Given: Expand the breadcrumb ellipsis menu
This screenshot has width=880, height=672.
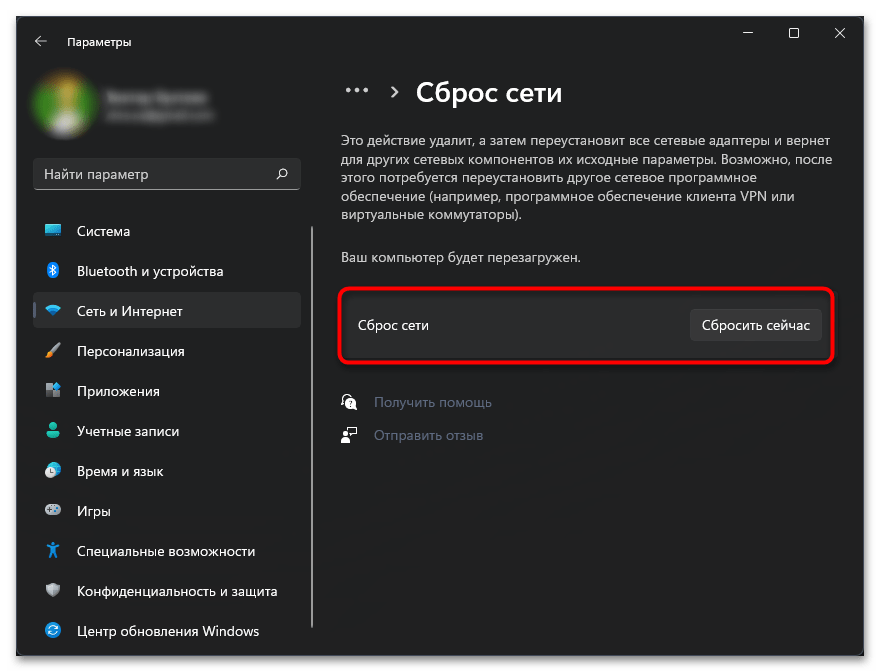Looking at the screenshot, I should [x=357, y=90].
